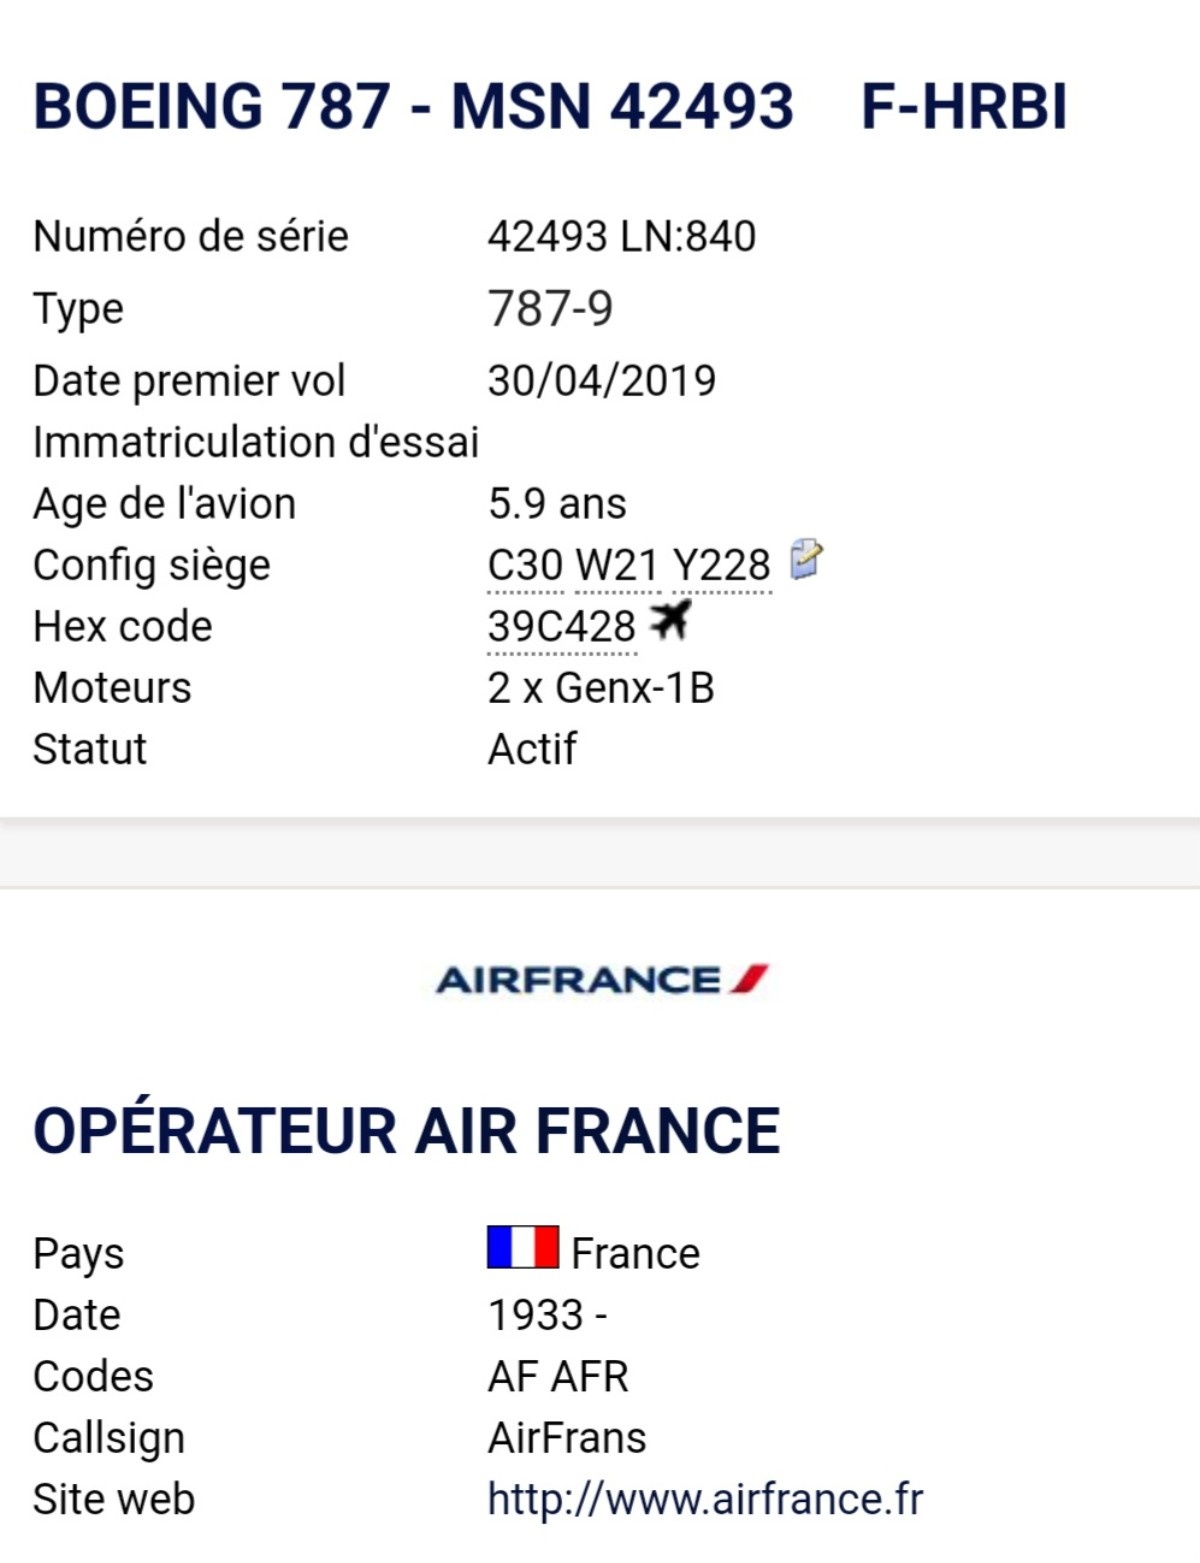1200x1563 pixels.
Task: Click the Y228 economy seat code
Action: [721, 565]
